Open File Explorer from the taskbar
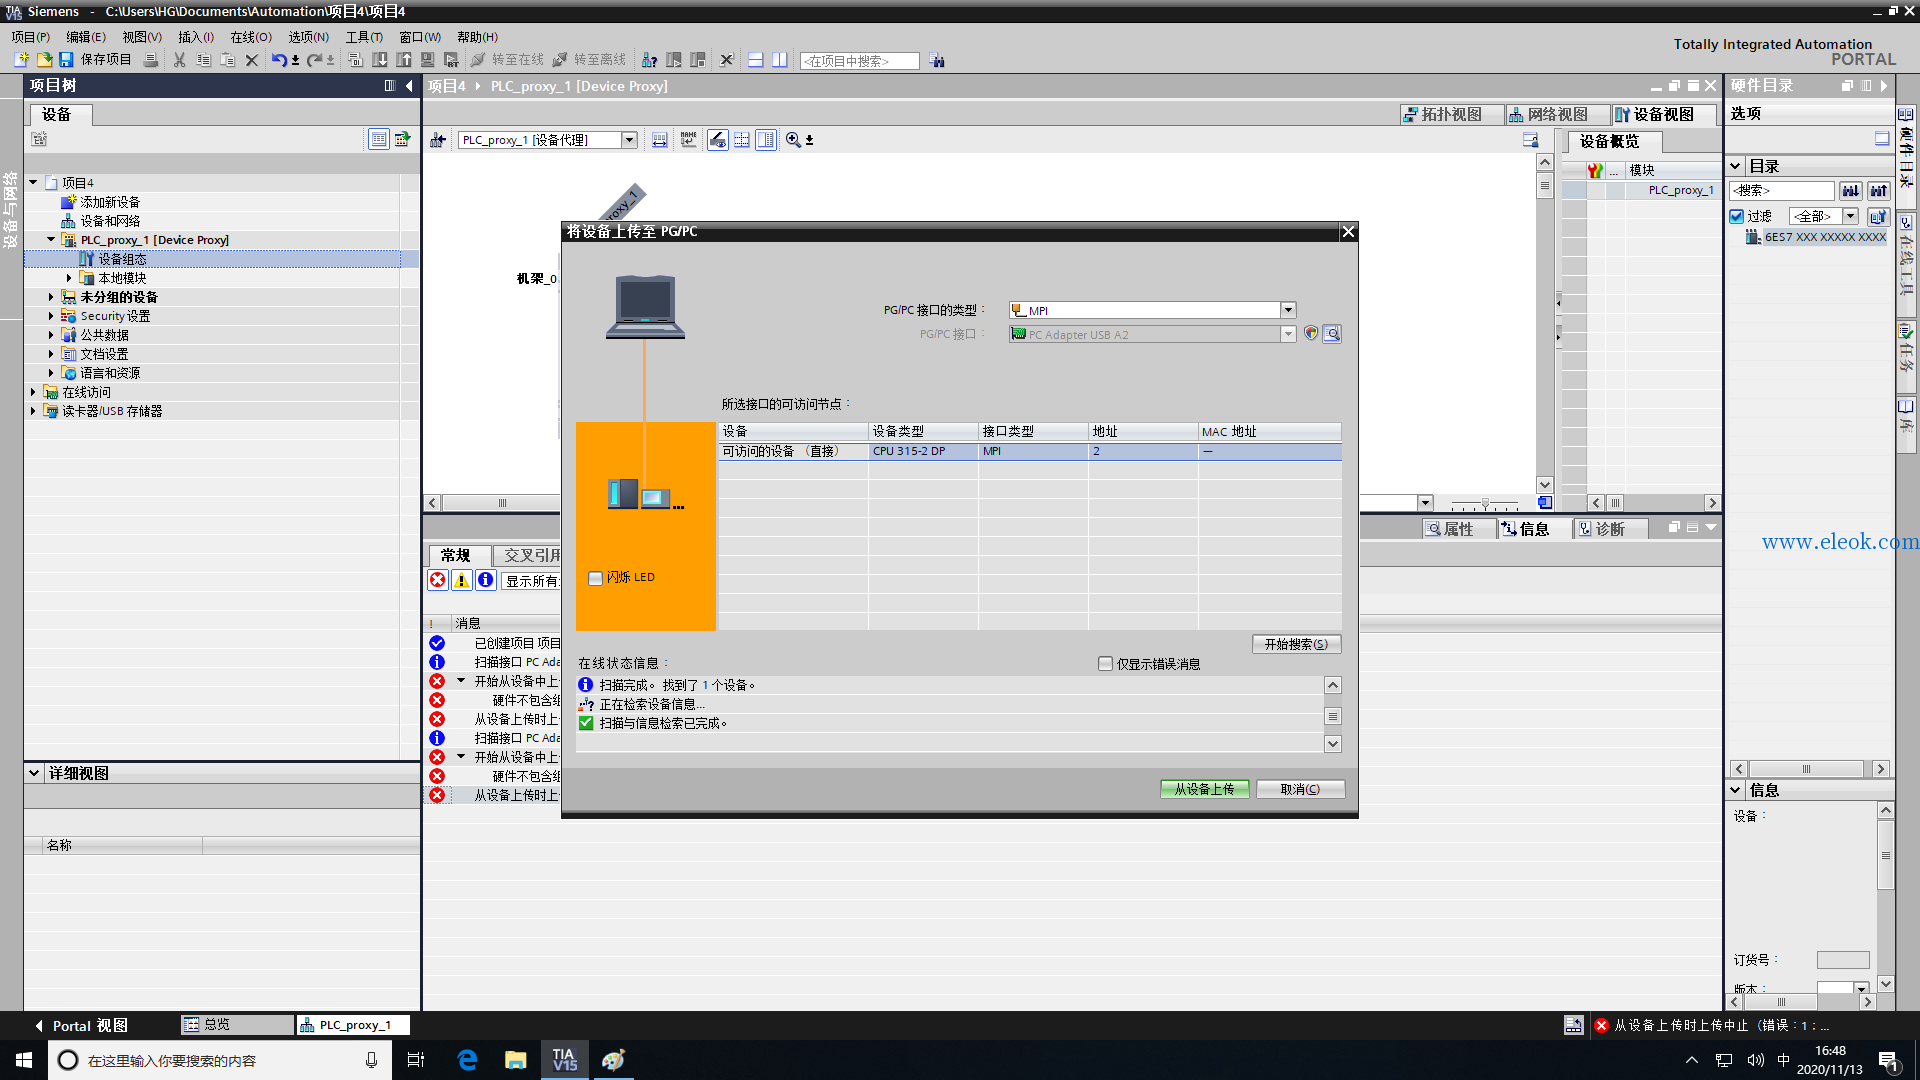 tap(516, 1060)
